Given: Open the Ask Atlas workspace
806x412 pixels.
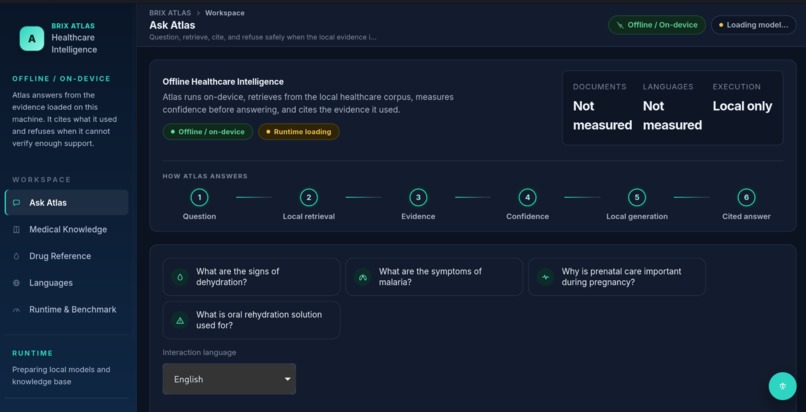Looking at the screenshot, I should pyautogui.click(x=66, y=202).
